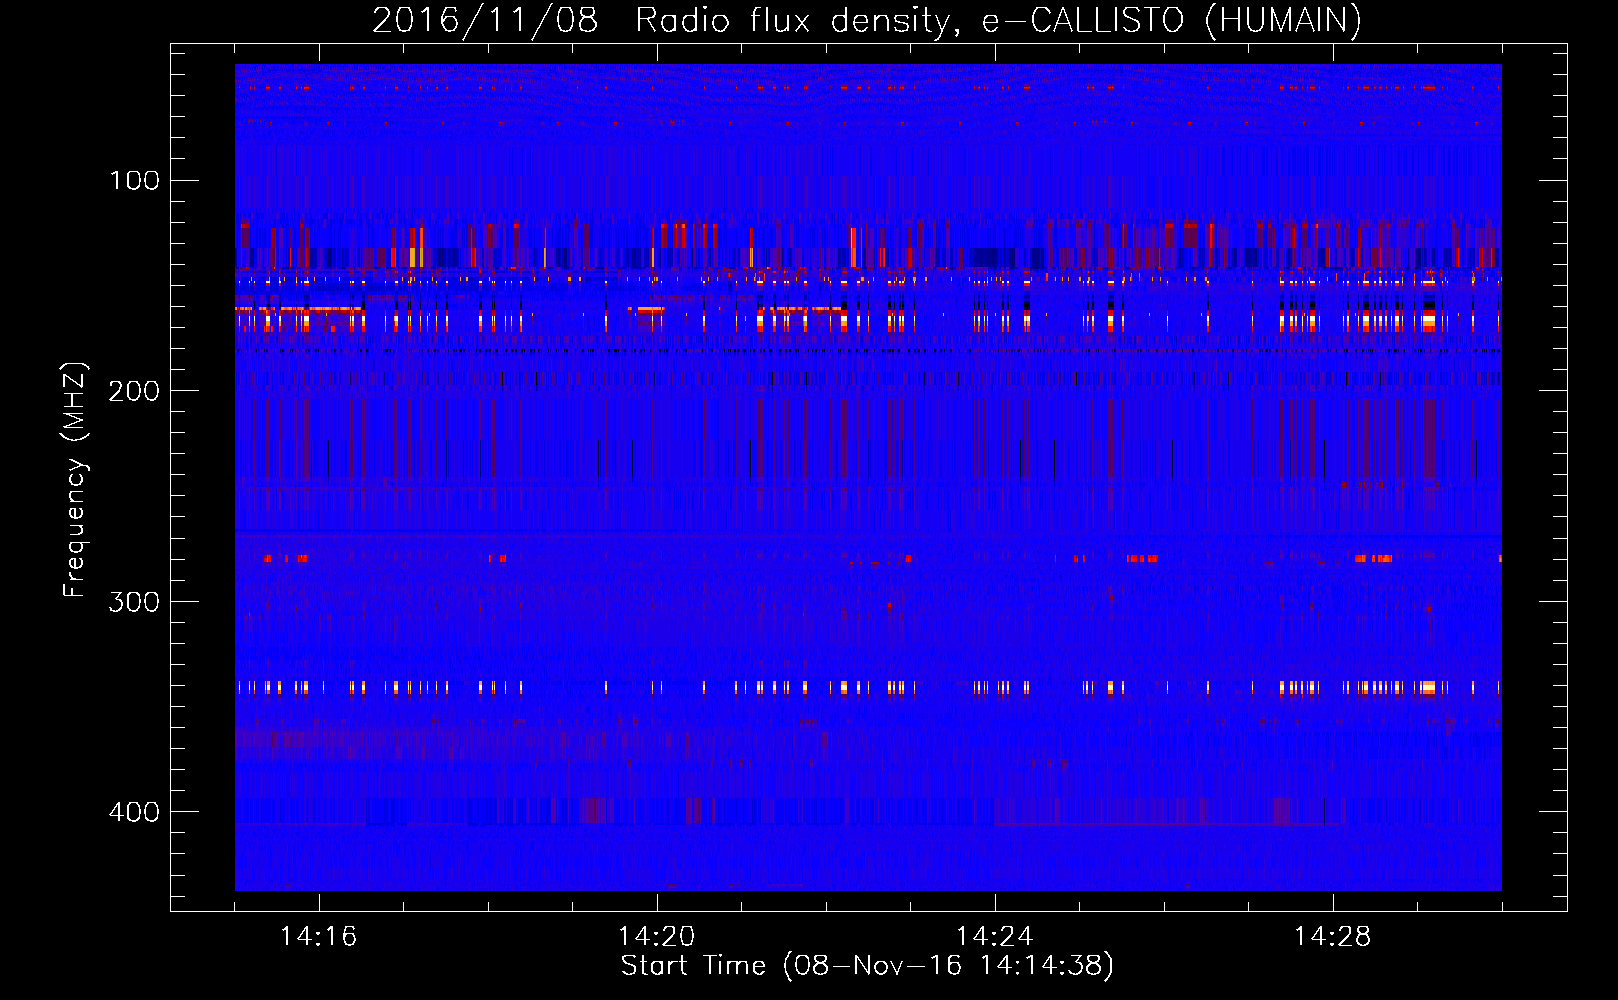Click the 14:20 time tick label
Screen dimensions: 1618x1000
[657, 936]
